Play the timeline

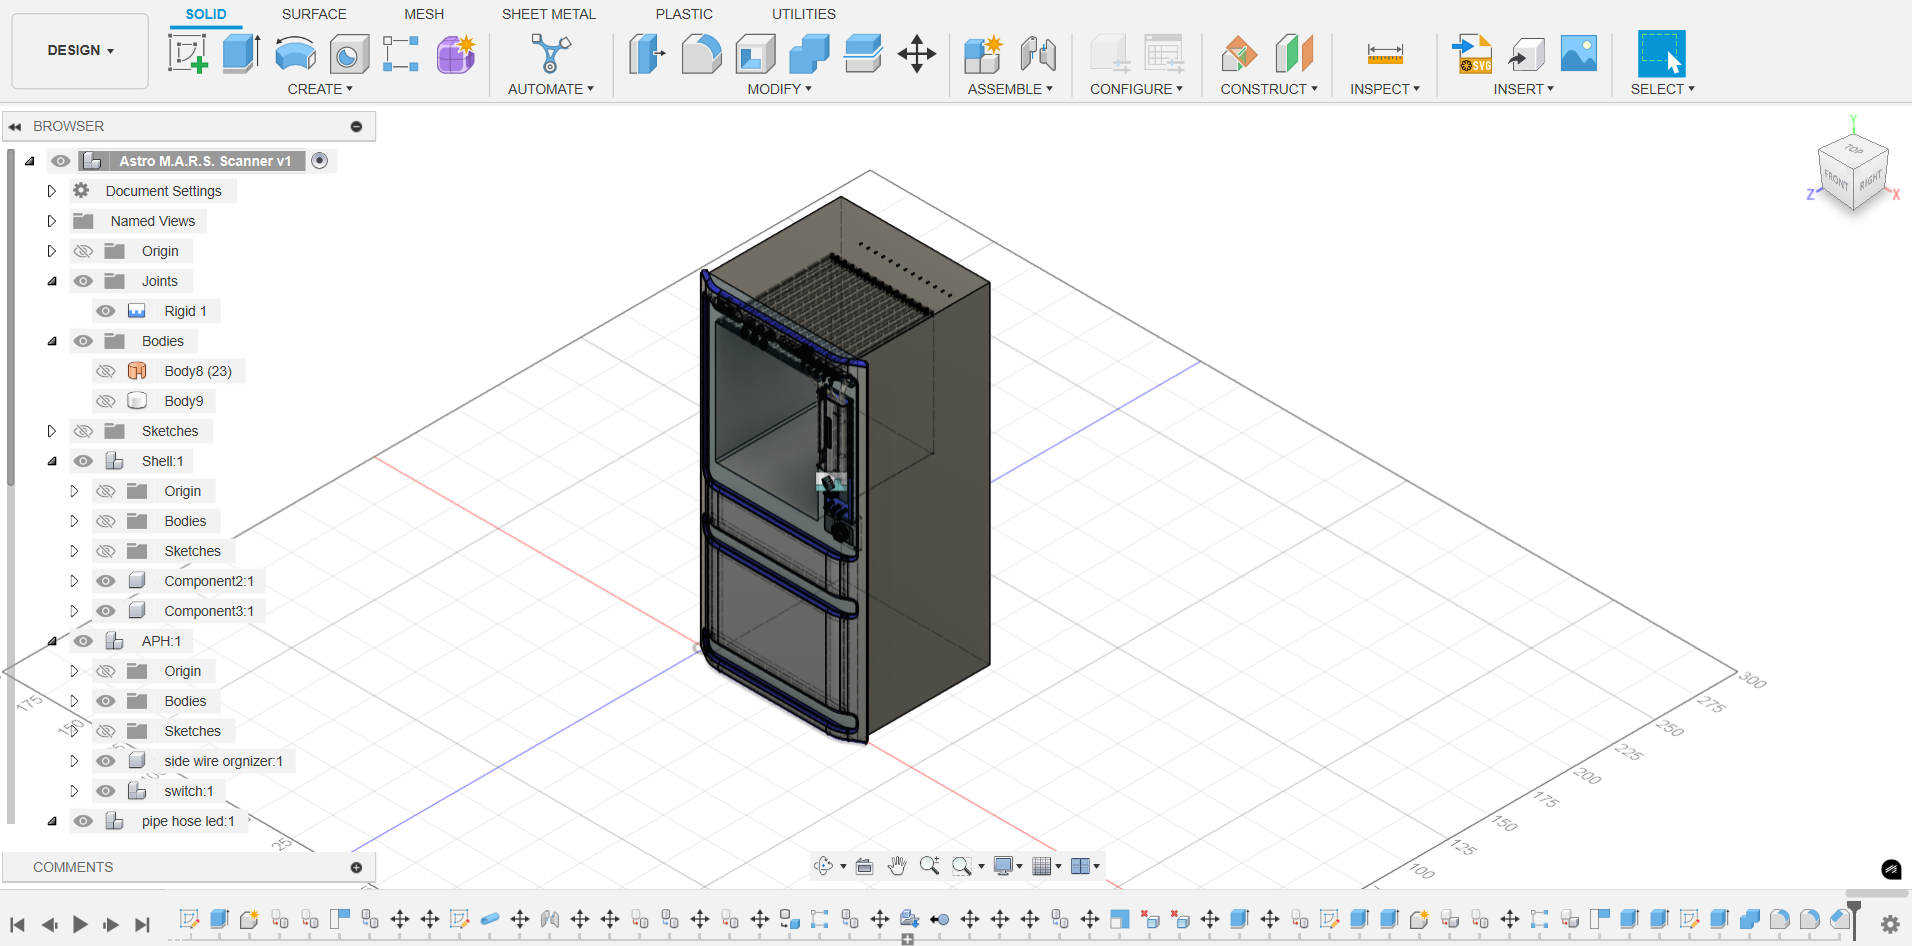tap(80, 925)
